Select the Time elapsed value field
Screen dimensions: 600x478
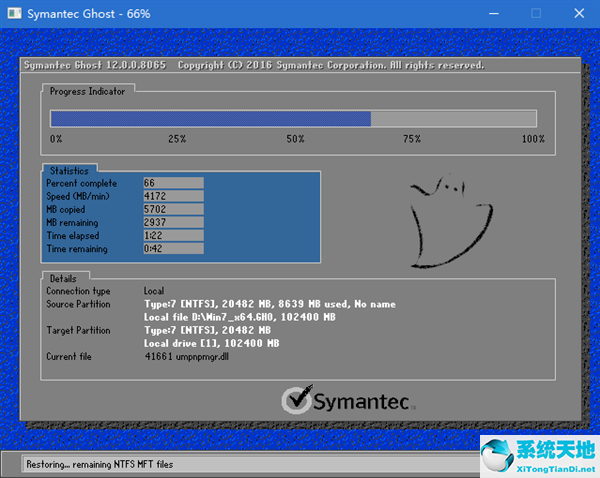click(x=173, y=235)
